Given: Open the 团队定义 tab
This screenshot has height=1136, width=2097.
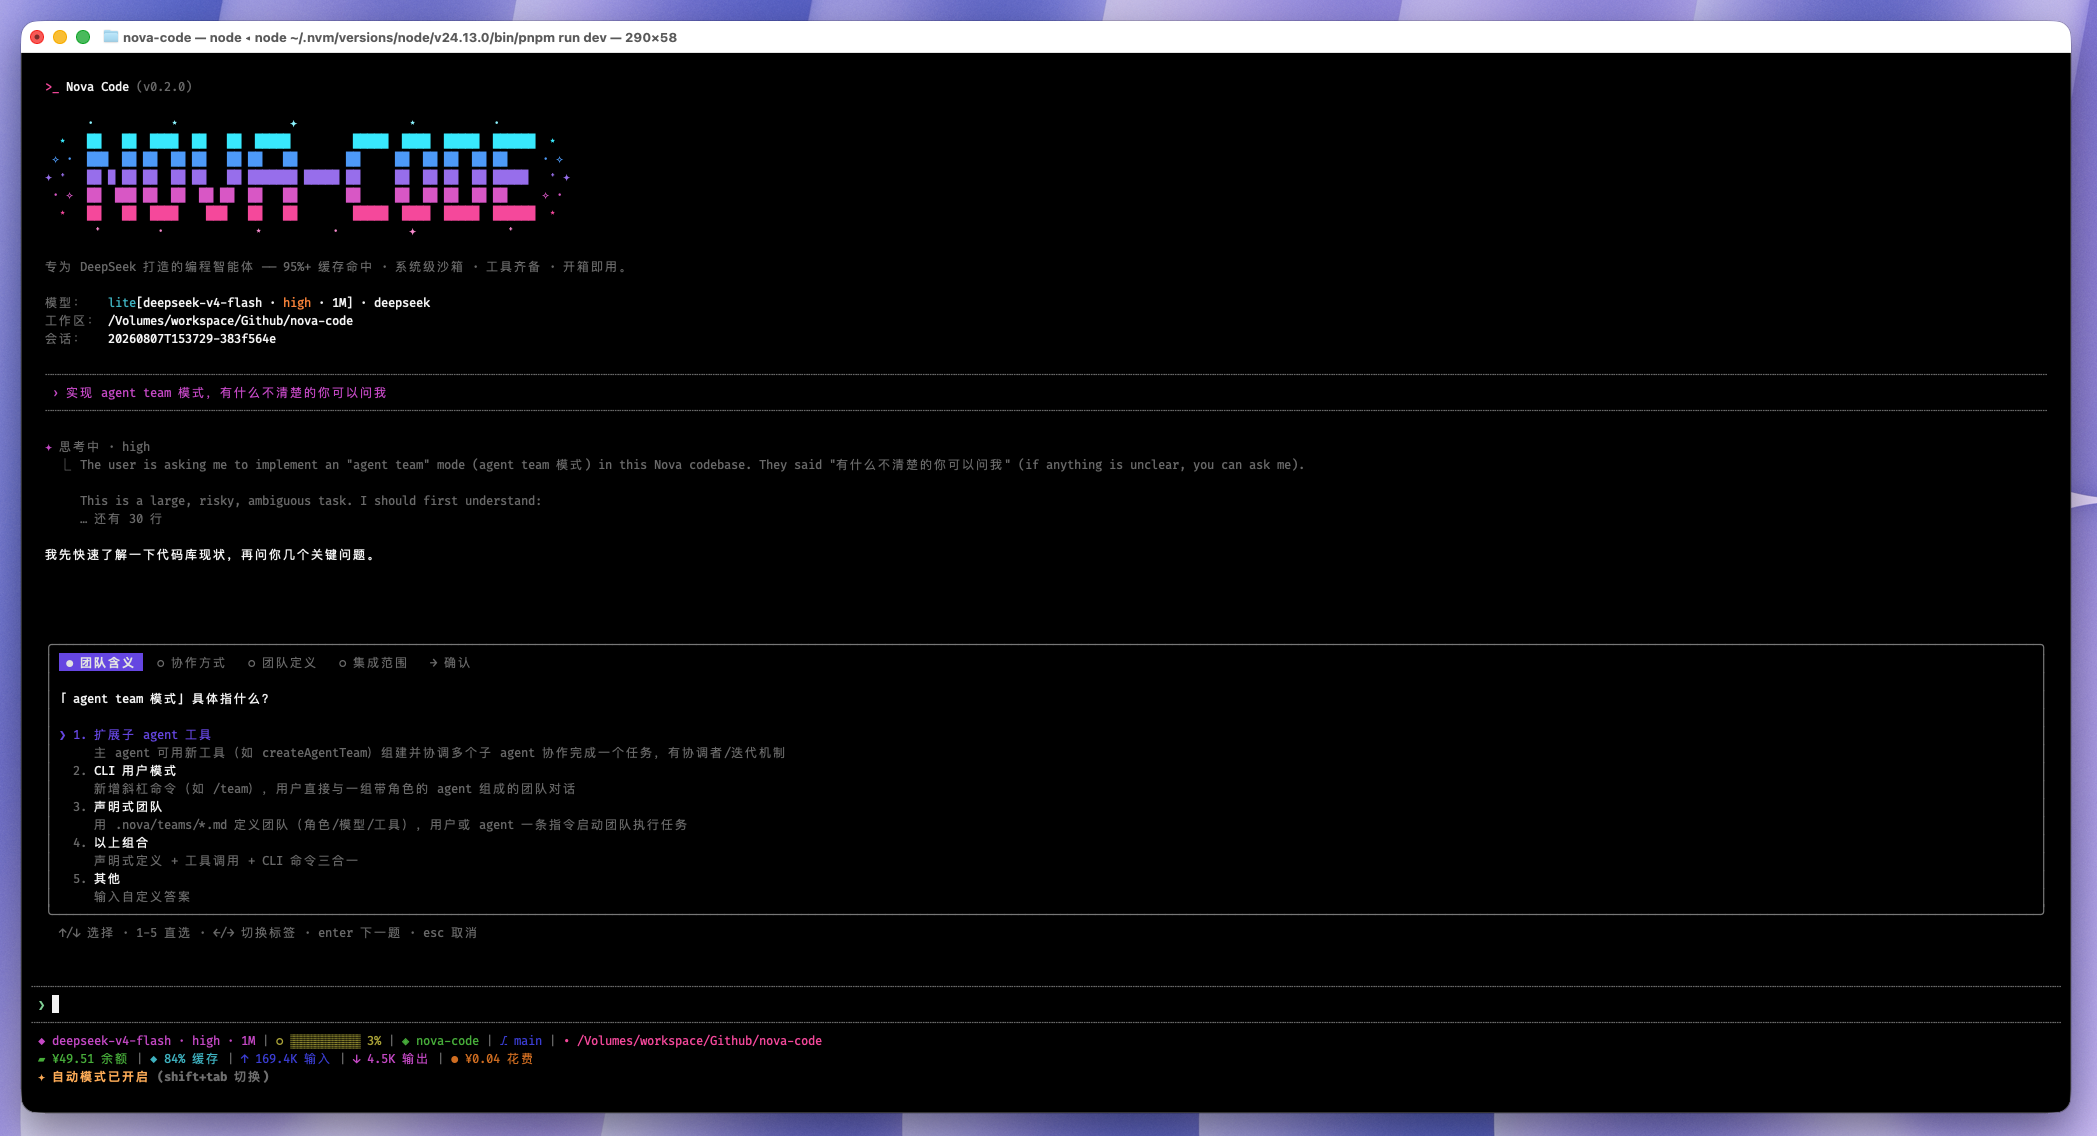Looking at the screenshot, I should pyautogui.click(x=282, y=663).
